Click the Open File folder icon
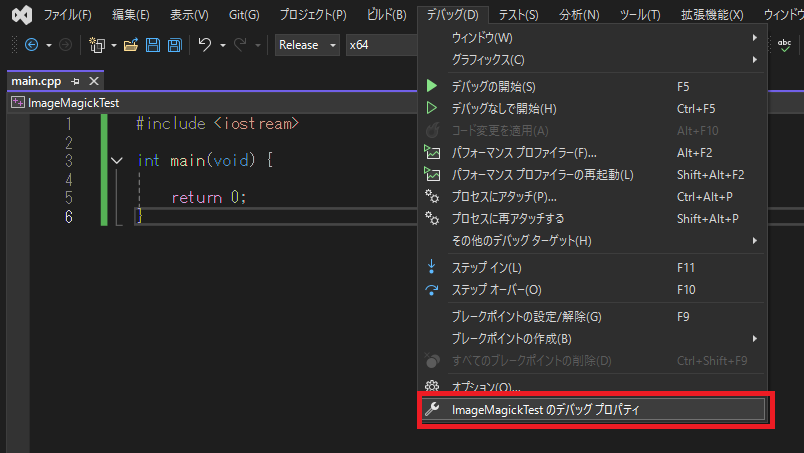The height and width of the screenshot is (453, 804). [132, 45]
